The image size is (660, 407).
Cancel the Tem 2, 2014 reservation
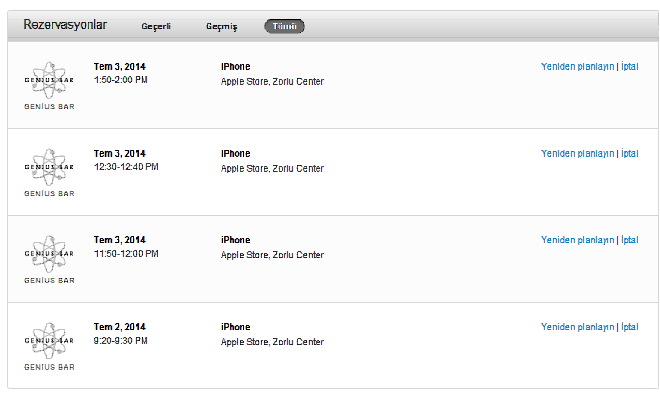click(x=630, y=327)
